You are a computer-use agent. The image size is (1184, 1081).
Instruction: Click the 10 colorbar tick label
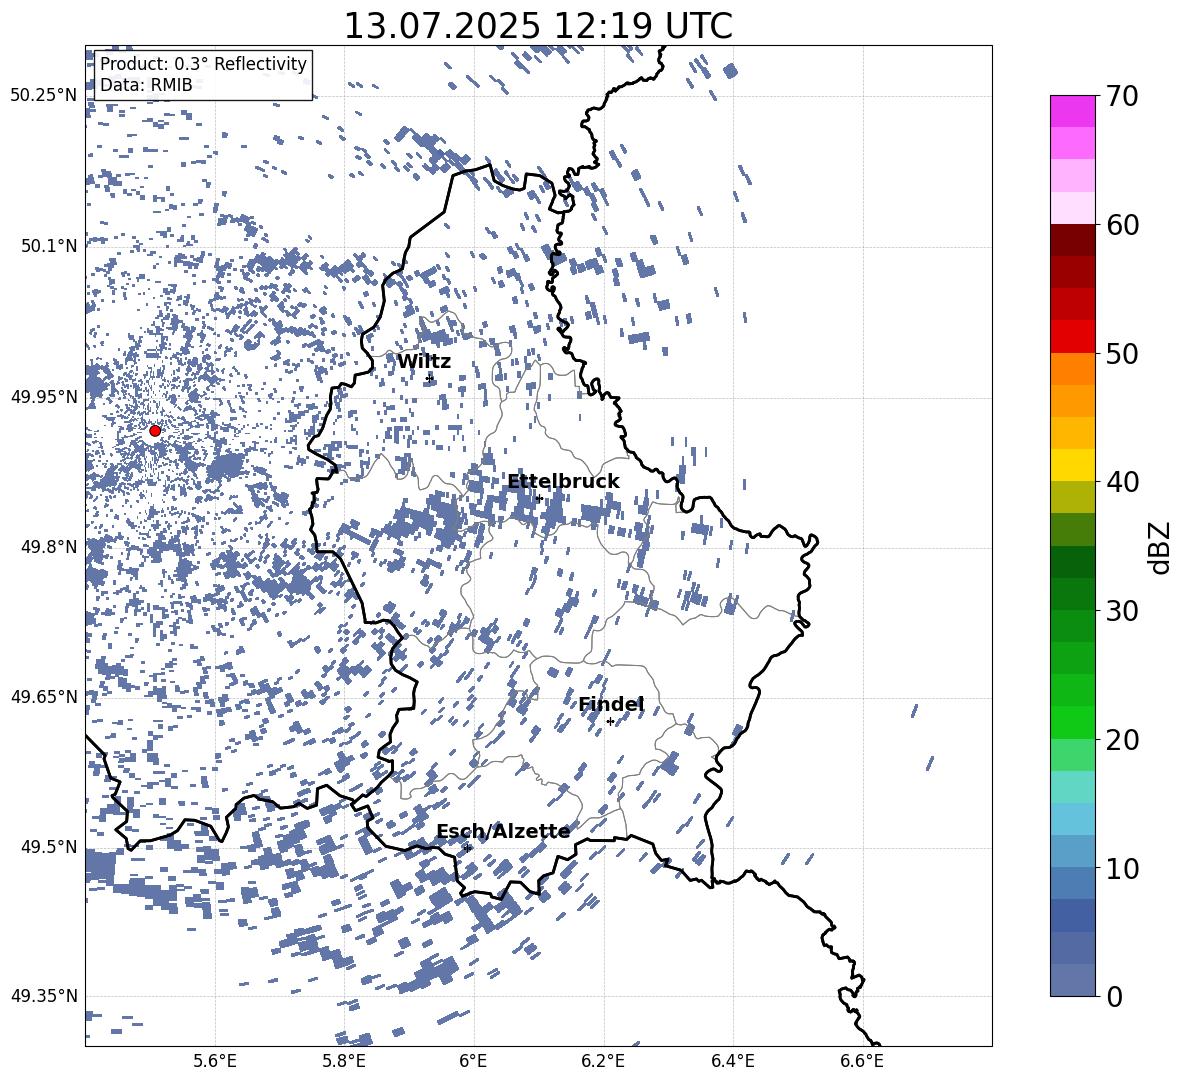pyautogui.click(x=1122, y=867)
